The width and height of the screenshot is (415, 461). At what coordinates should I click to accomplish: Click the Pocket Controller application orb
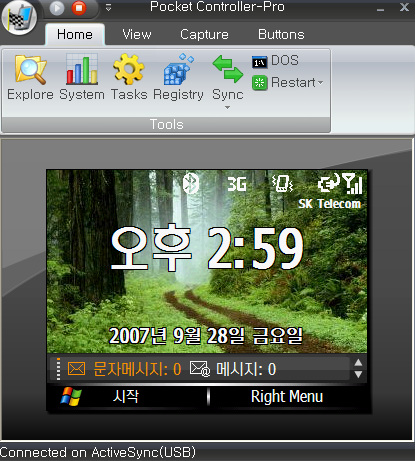tap(19, 17)
